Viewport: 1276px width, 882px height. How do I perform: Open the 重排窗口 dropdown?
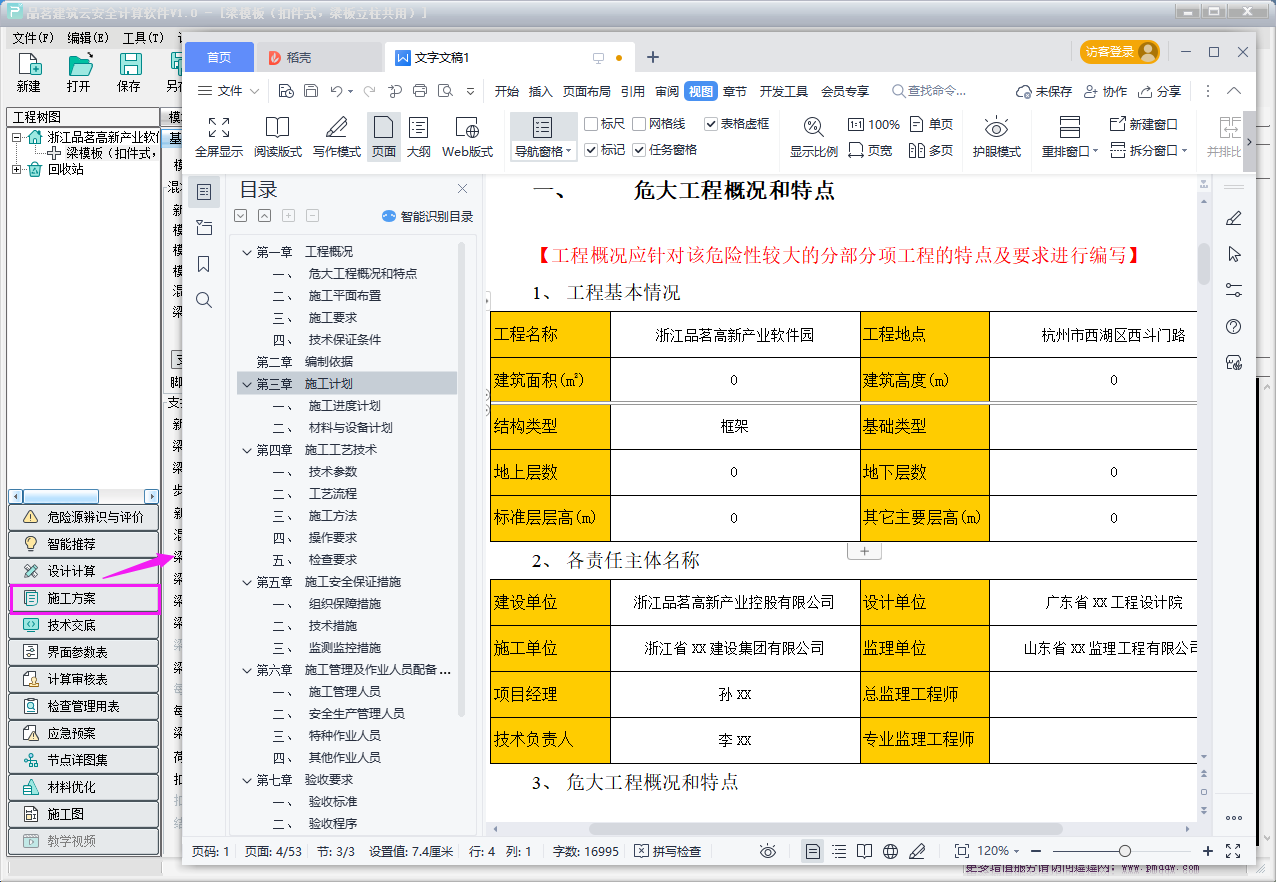[x=1069, y=151]
